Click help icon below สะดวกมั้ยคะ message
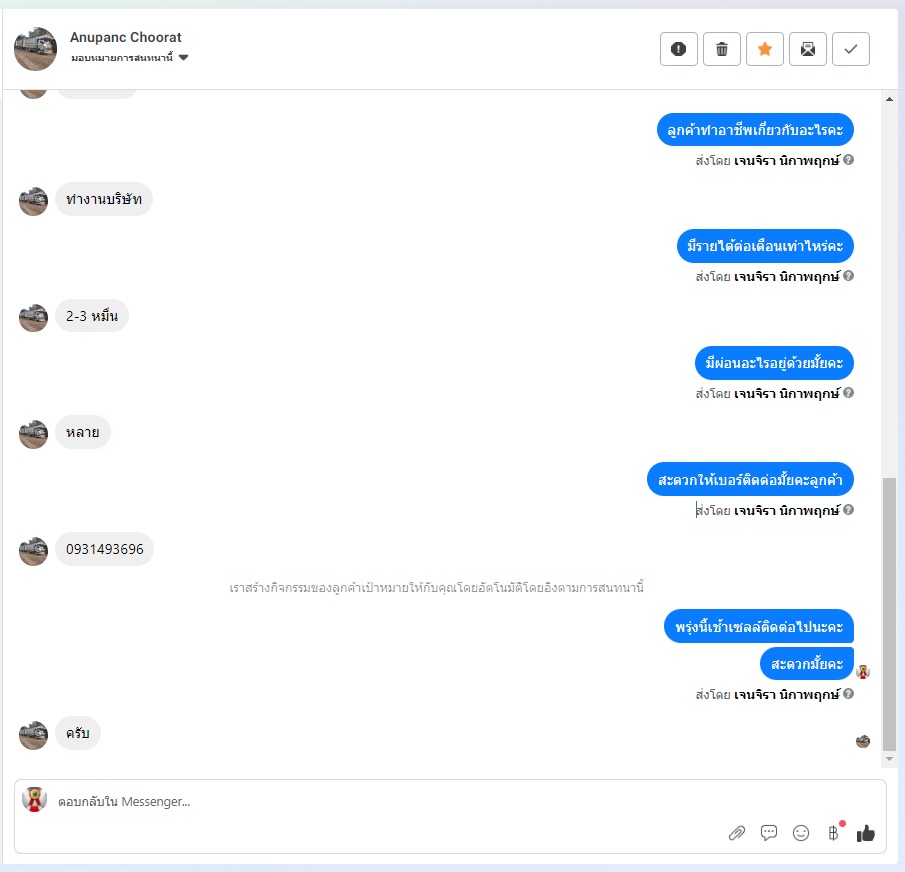The height and width of the screenshot is (872, 905). 848,694
